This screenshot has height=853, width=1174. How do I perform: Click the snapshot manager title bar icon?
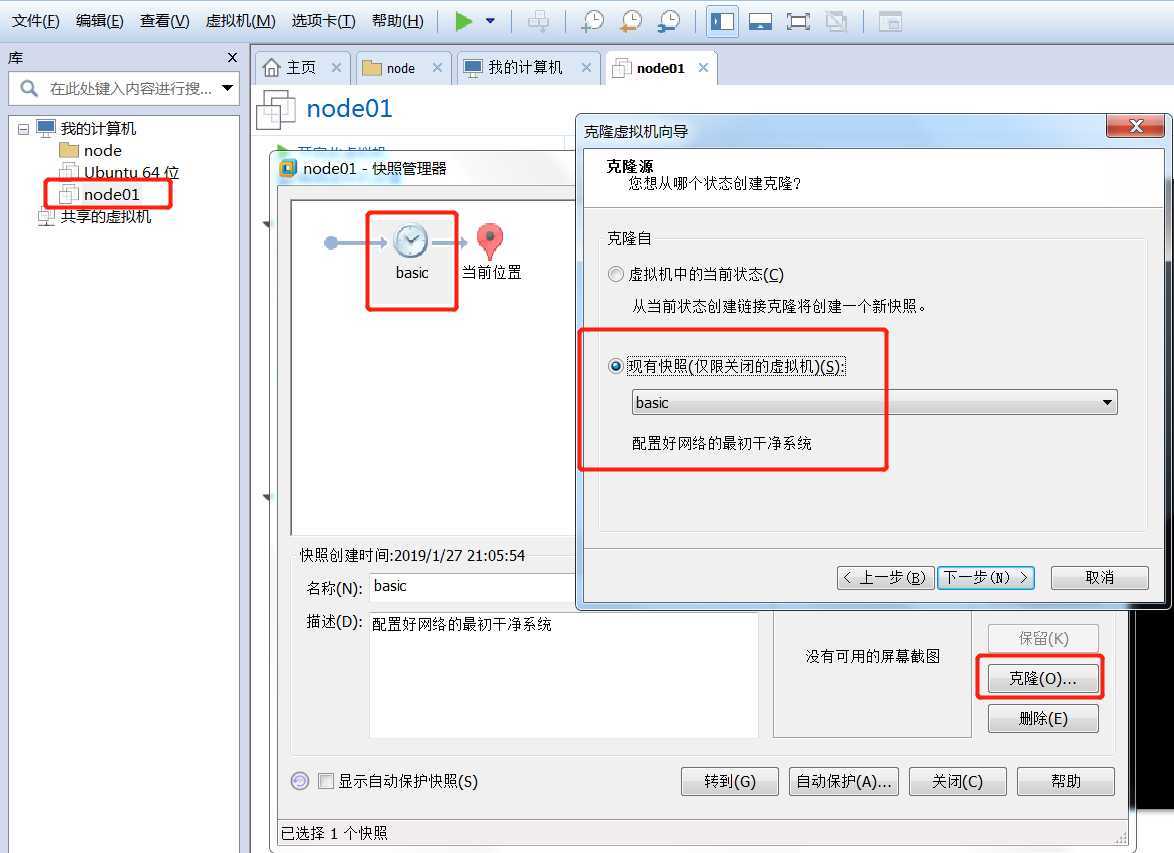point(288,169)
